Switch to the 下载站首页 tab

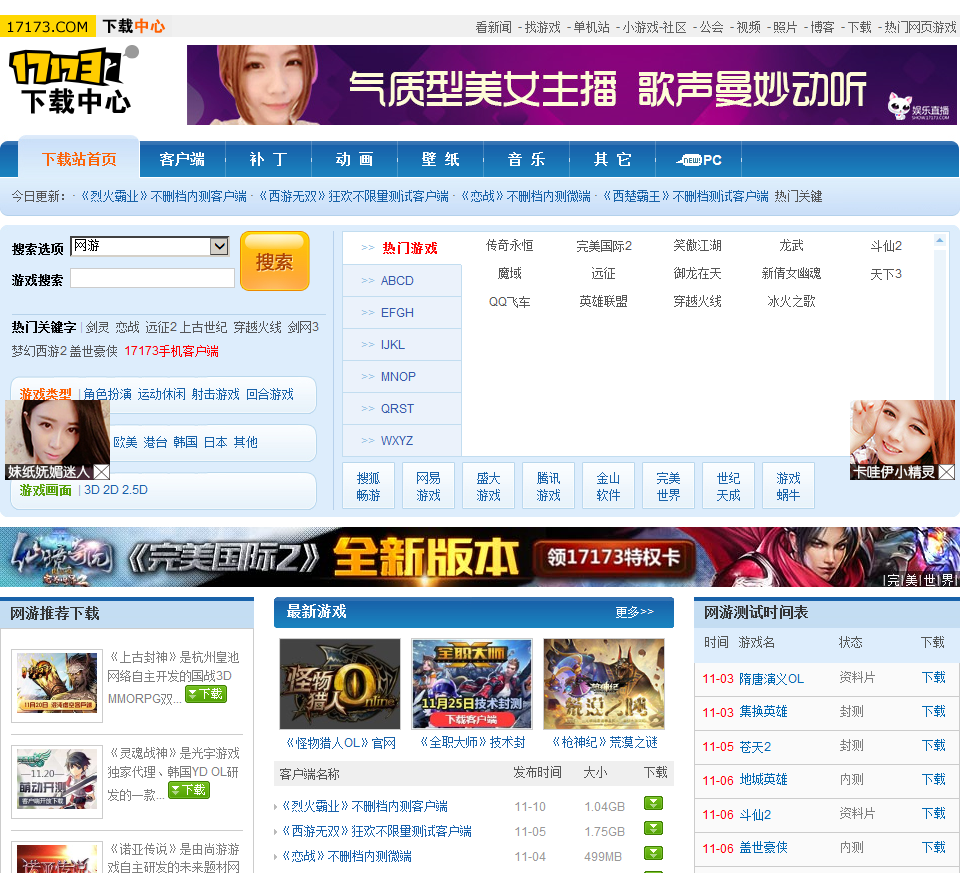coord(79,159)
